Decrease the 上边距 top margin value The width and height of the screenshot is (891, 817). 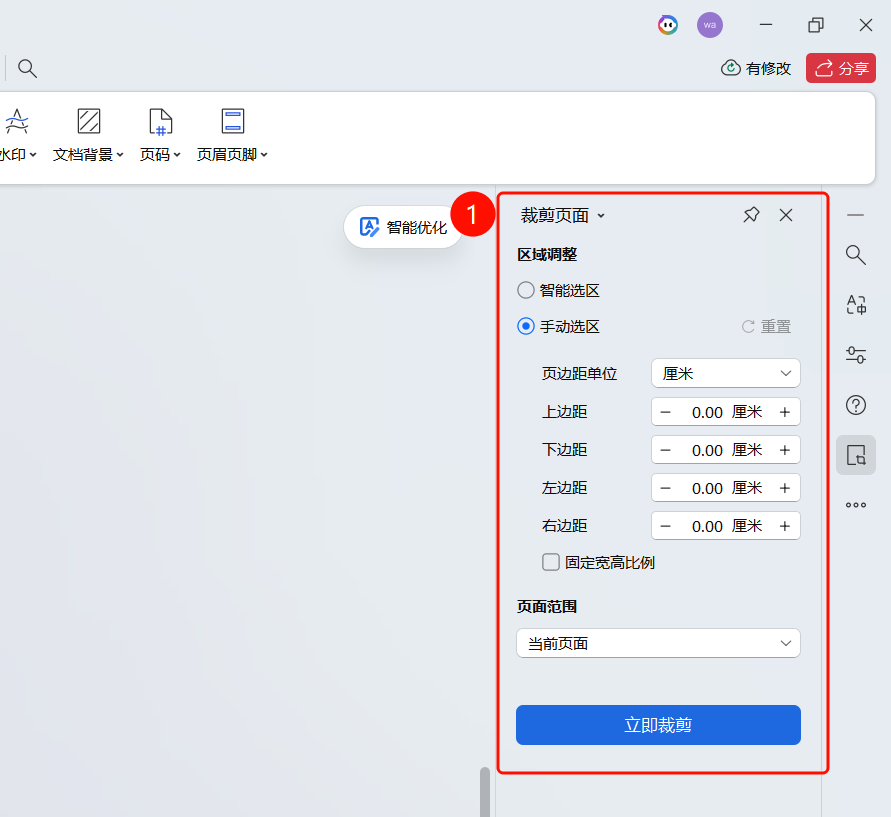666,412
